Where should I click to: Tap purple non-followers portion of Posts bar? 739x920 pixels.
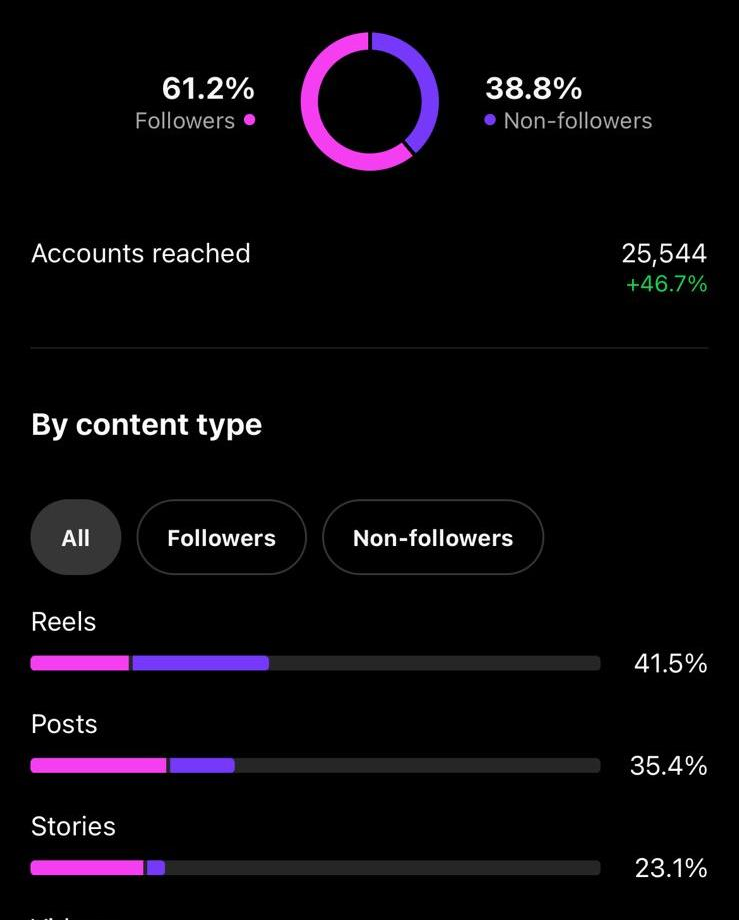click(x=202, y=765)
